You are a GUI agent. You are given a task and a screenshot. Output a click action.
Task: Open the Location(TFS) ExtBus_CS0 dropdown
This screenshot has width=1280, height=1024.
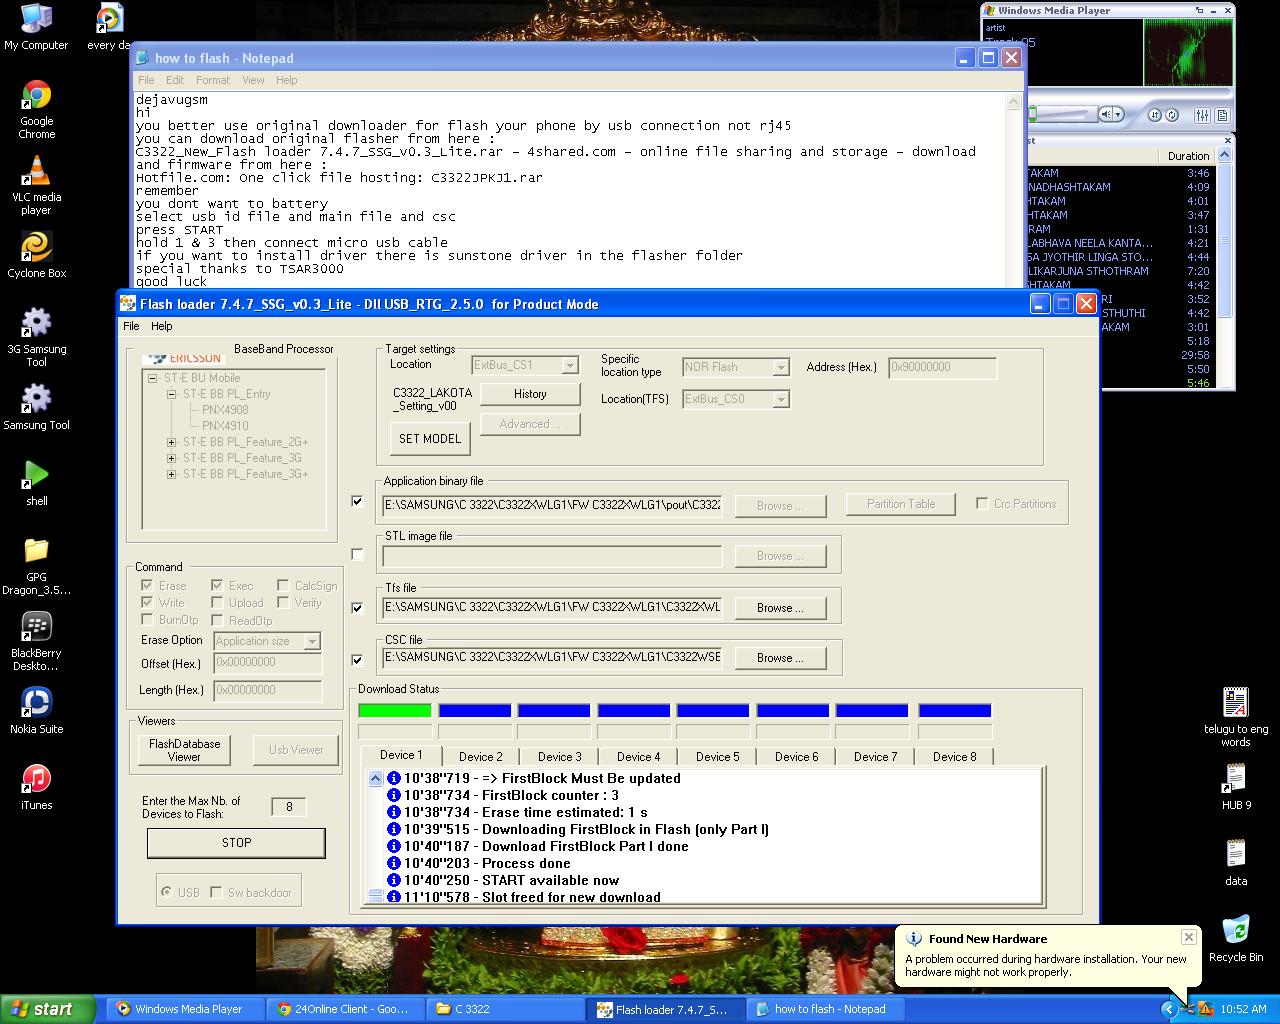coord(781,400)
